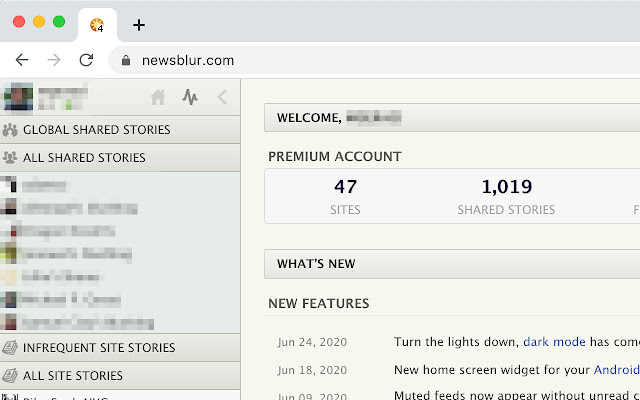Image resolution: width=640 pixels, height=400 pixels.
Task: Open the Android widget link
Action: click(x=616, y=370)
